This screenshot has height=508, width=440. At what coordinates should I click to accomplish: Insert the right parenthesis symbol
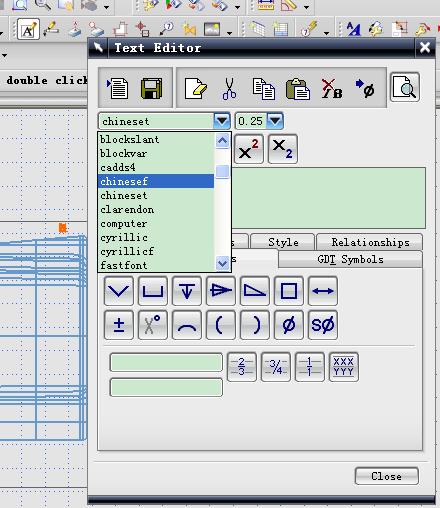click(255, 325)
